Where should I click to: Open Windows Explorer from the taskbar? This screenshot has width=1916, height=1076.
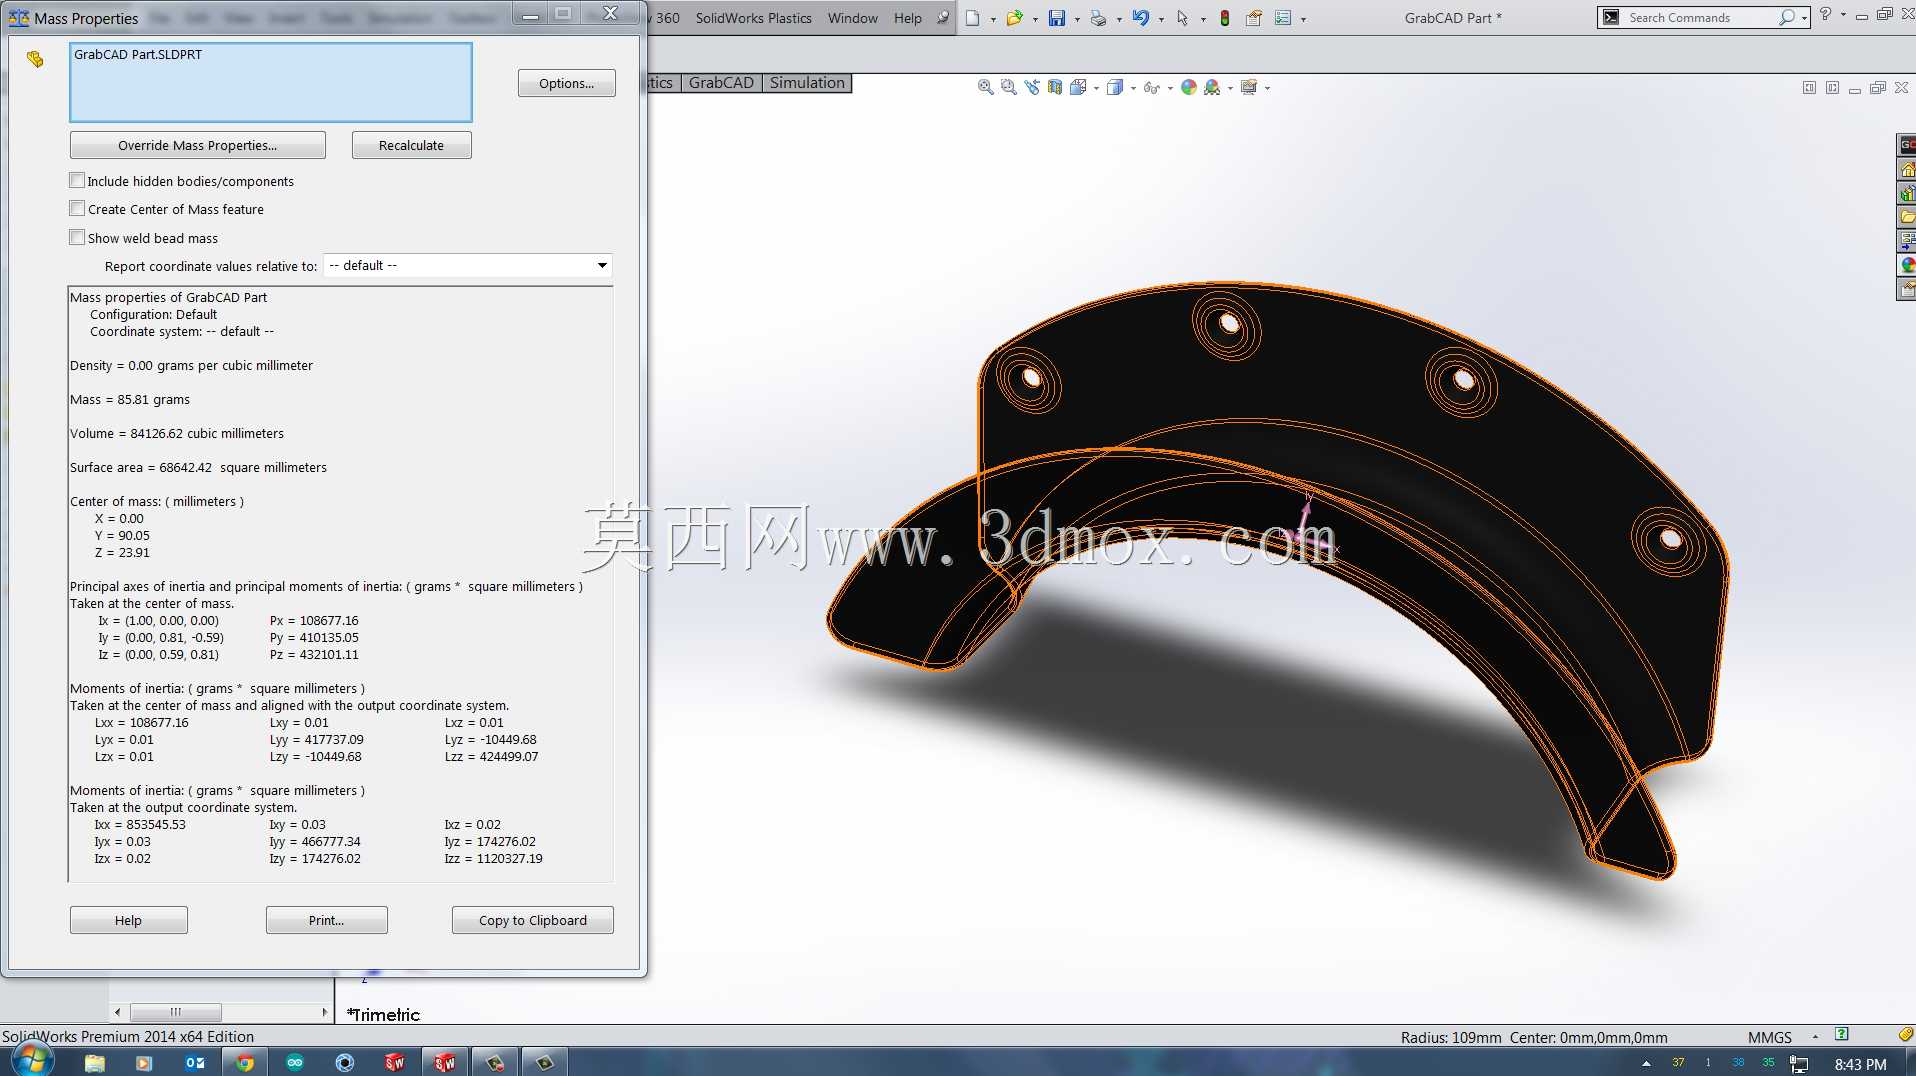(94, 1062)
